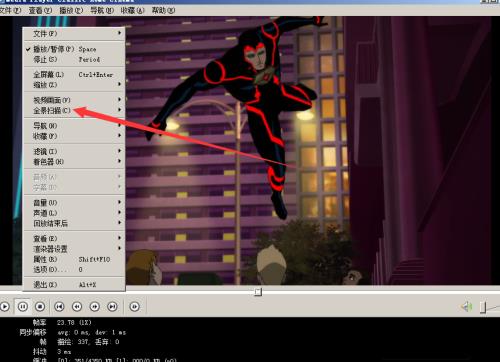Click the Play button in the toolbar
The image size is (500, 362).
coord(5,306)
